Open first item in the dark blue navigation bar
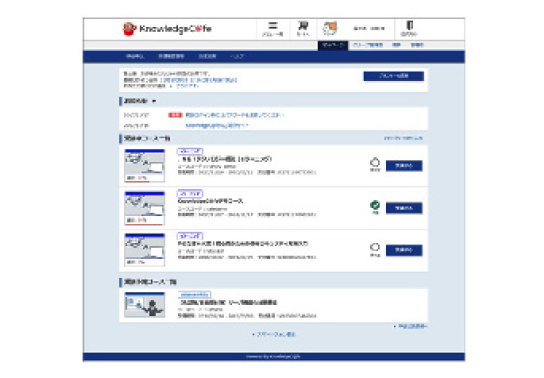 [134, 57]
